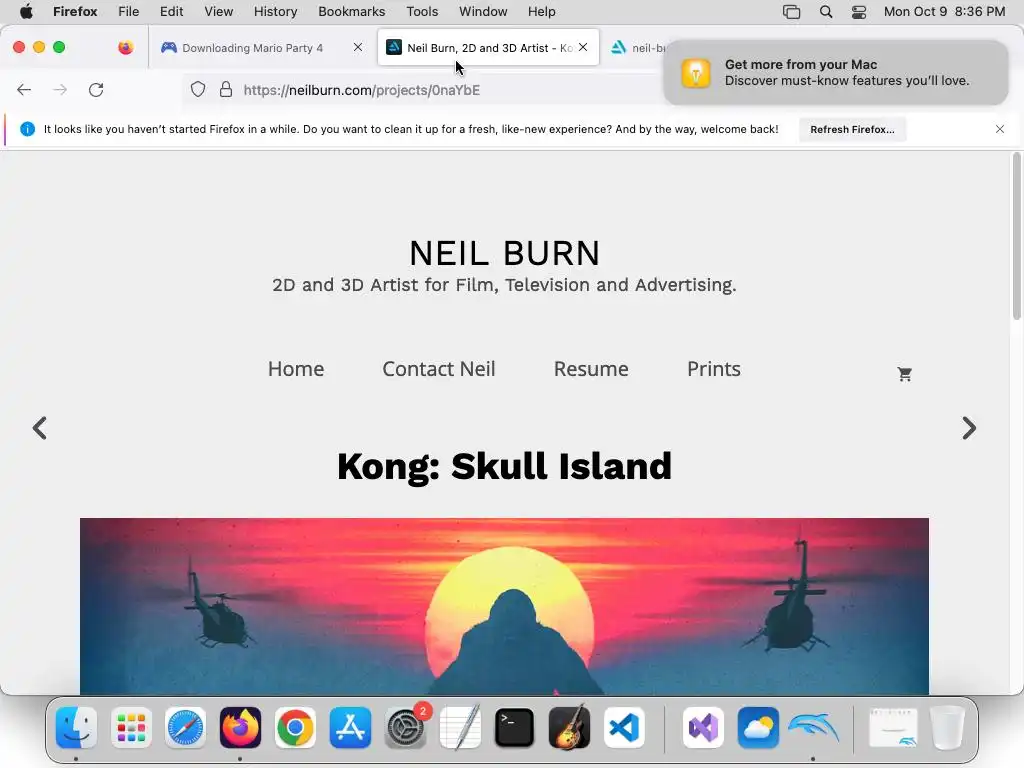Open the Help menu
The width and height of the screenshot is (1024, 768).
[x=542, y=12]
